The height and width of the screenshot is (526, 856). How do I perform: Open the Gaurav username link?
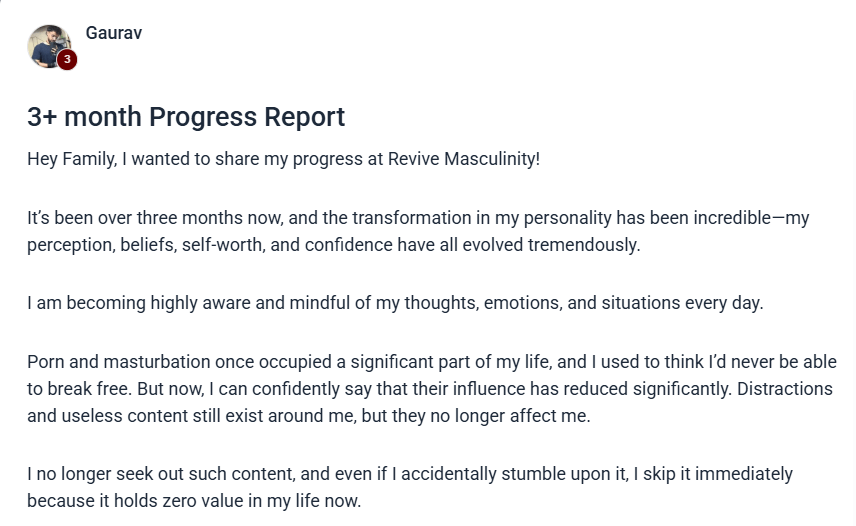[x=114, y=33]
